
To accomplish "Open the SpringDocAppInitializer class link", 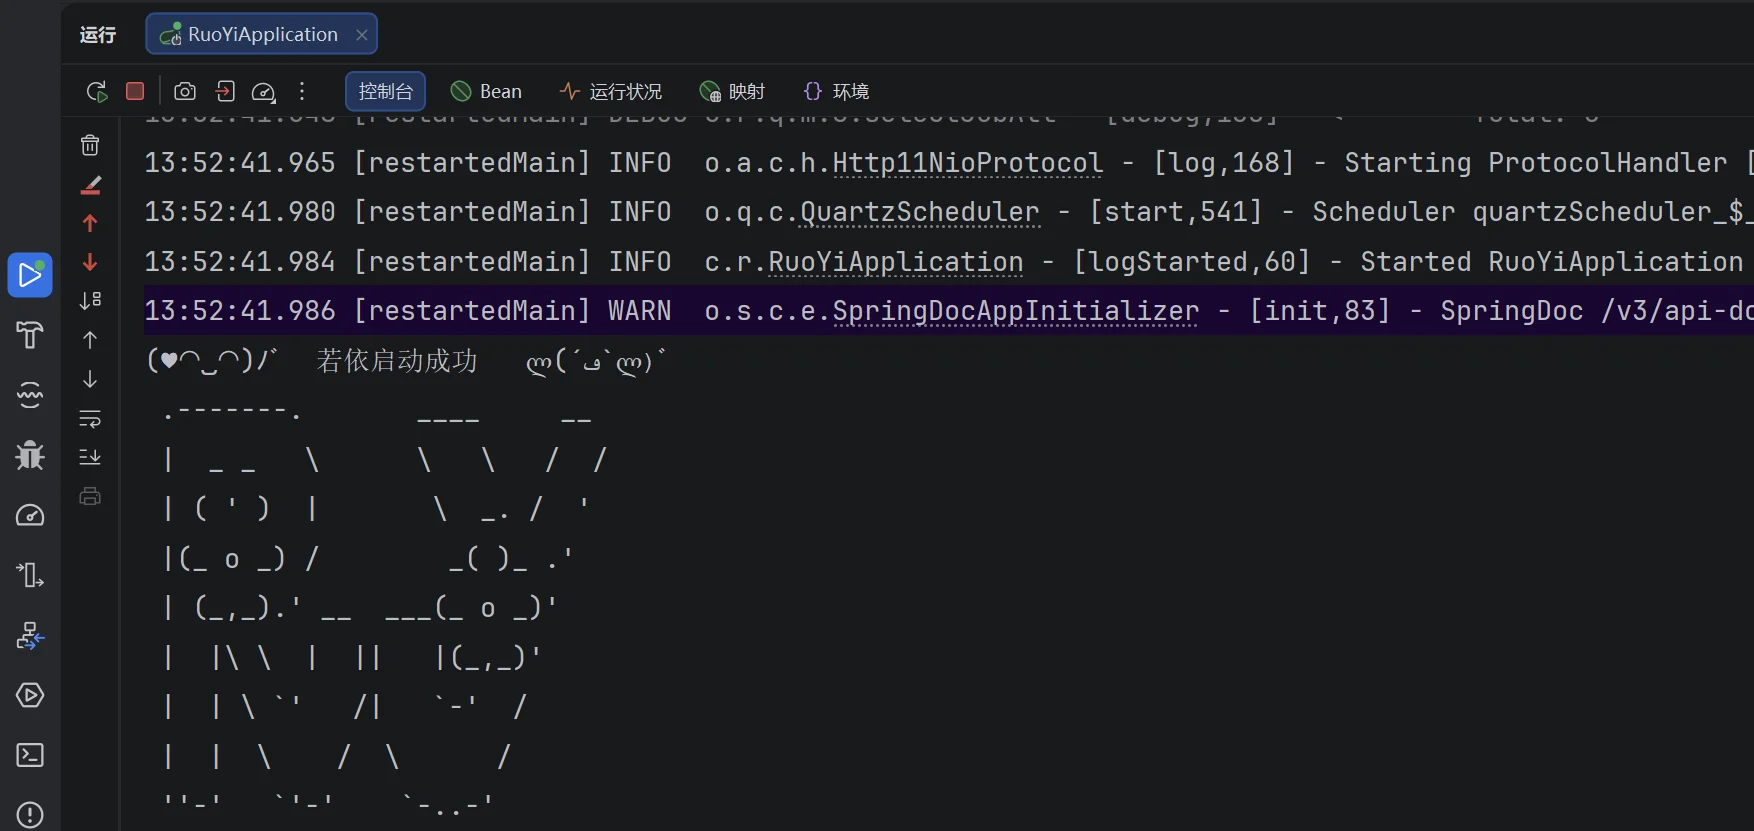I will (1015, 311).
